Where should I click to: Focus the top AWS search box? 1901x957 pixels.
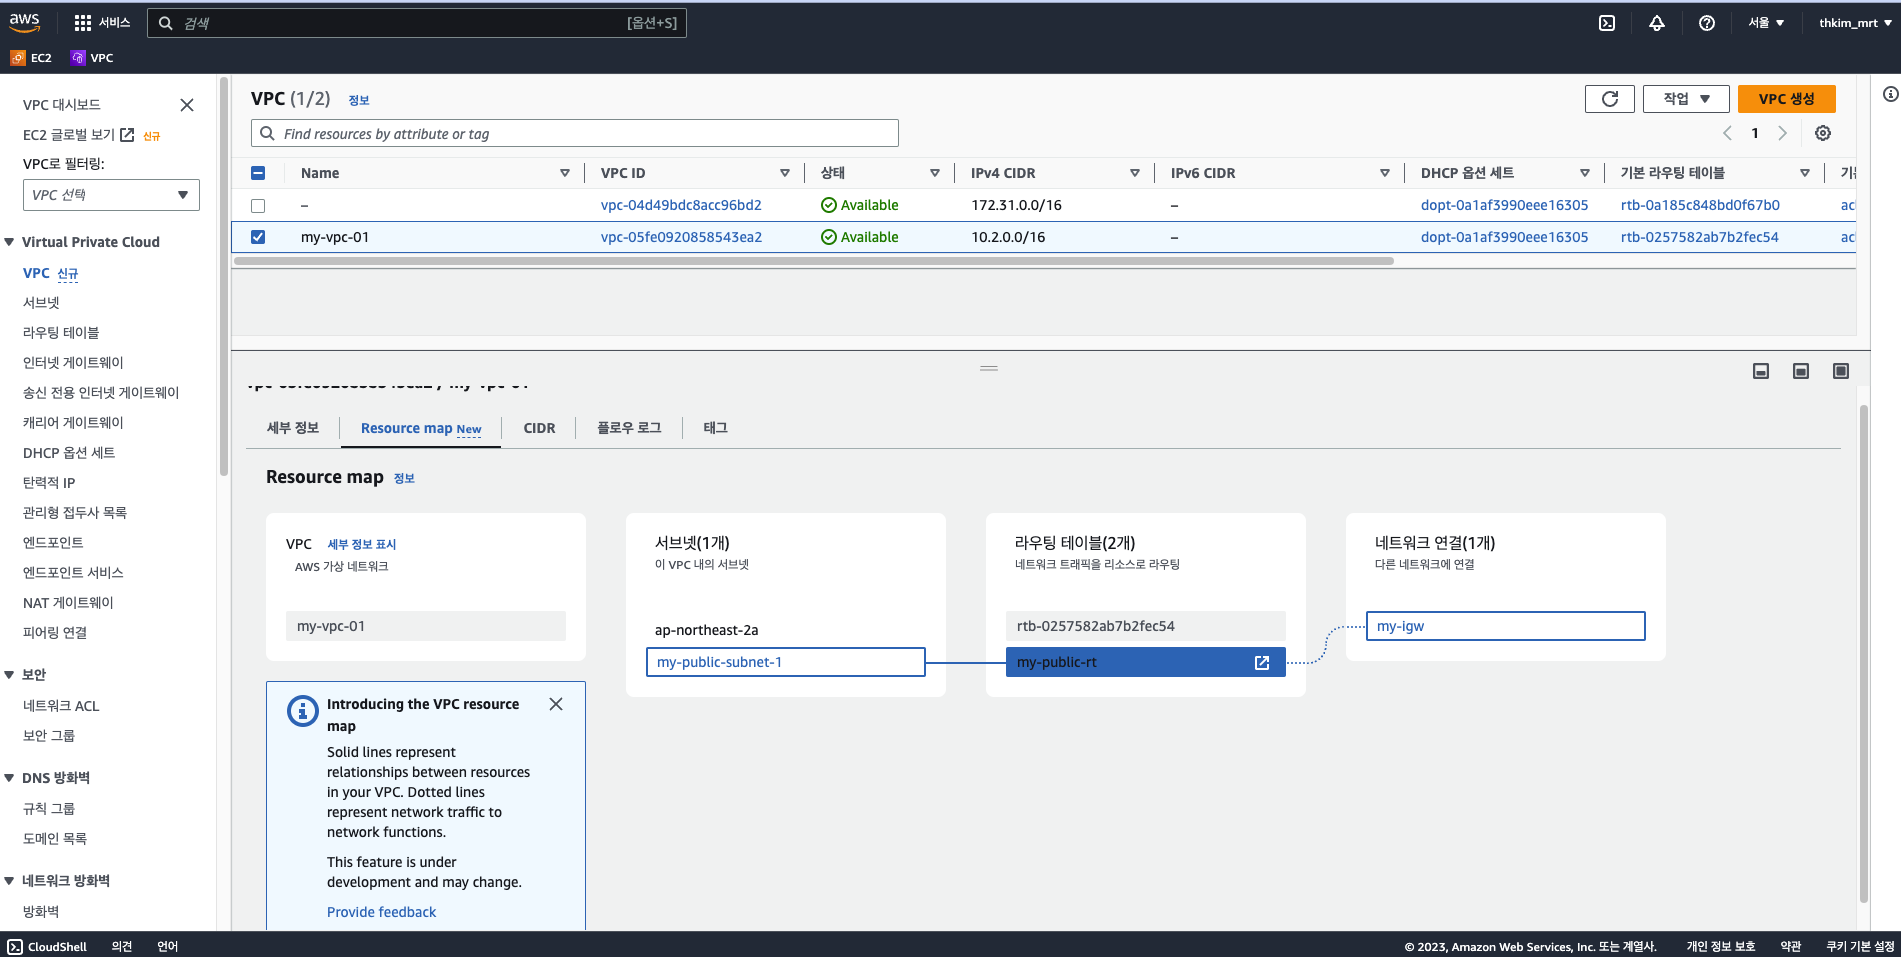click(x=417, y=23)
